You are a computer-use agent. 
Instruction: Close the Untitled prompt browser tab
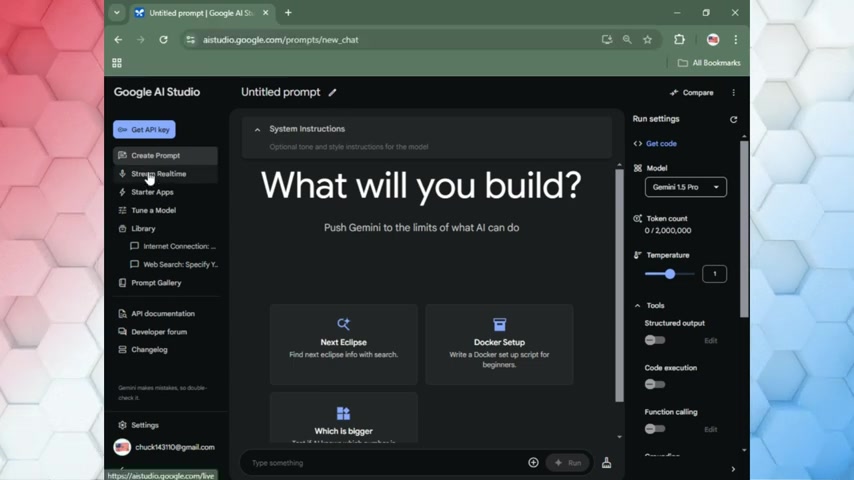pyautogui.click(x=265, y=13)
